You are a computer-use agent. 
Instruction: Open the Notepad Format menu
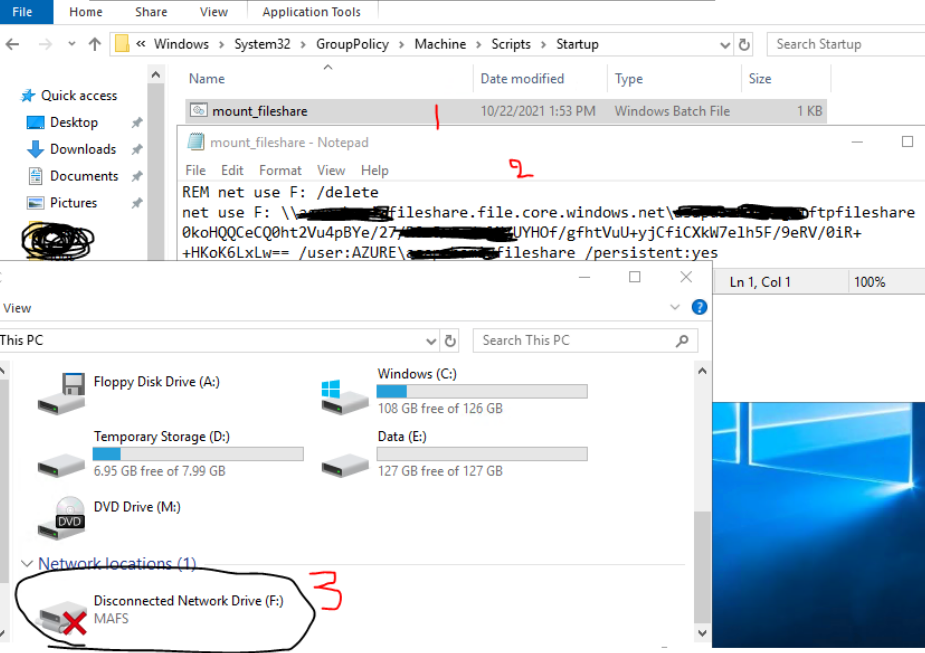click(280, 170)
